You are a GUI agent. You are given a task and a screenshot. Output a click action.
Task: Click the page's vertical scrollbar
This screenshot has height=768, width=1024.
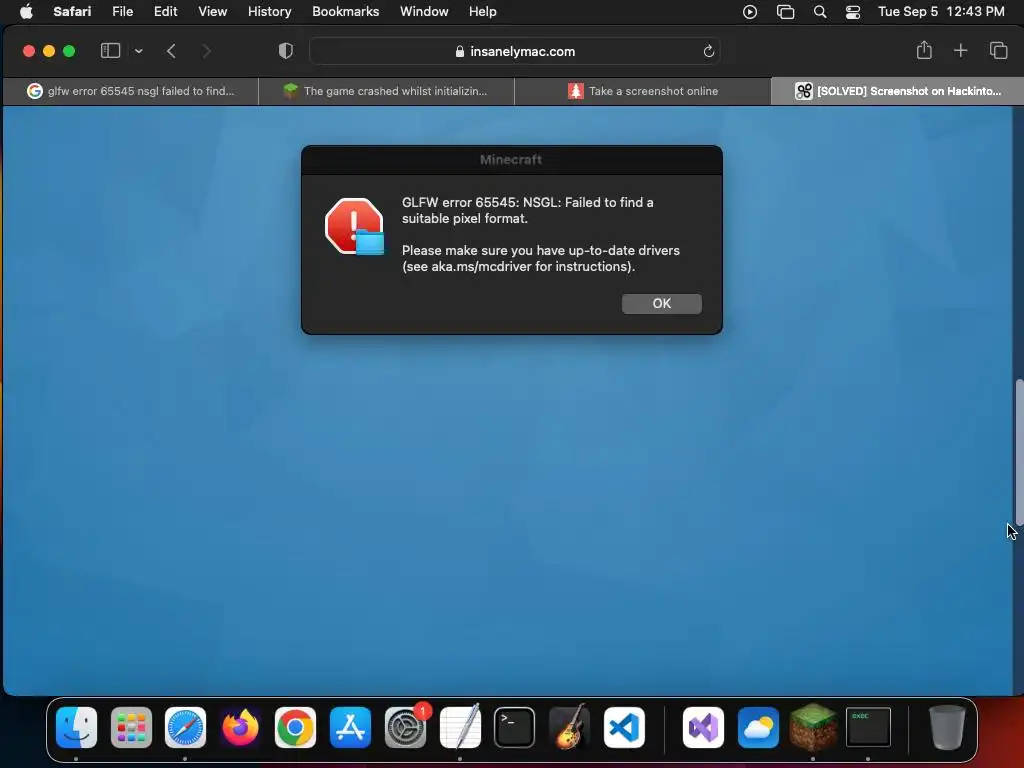pyautogui.click(x=1019, y=451)
